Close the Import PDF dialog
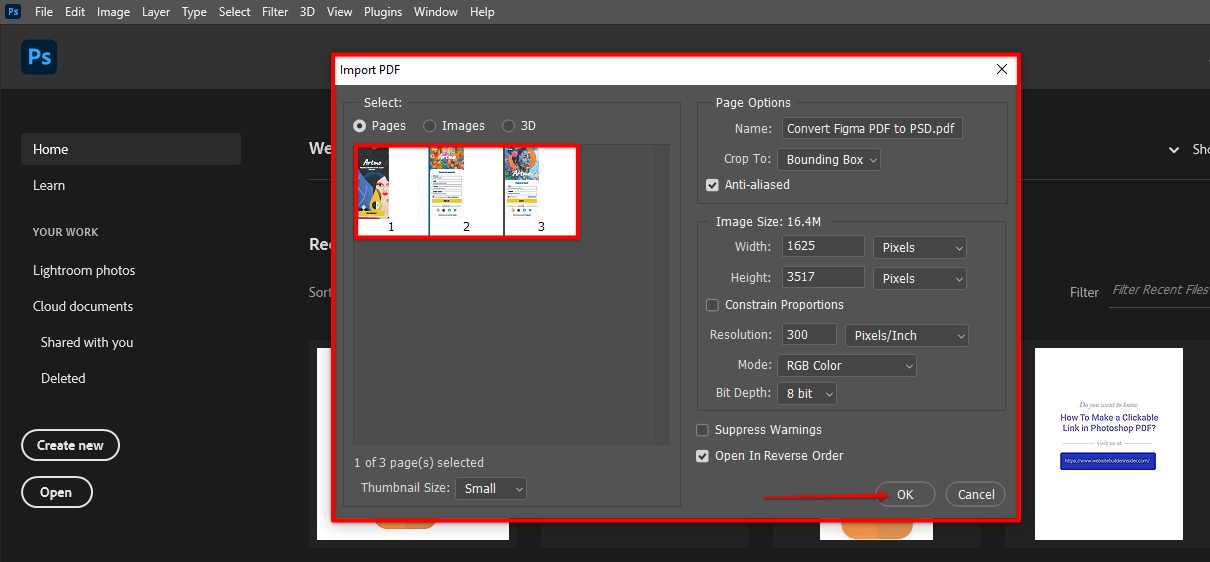Viewport: 1210px width, 562px height. 1002,69
